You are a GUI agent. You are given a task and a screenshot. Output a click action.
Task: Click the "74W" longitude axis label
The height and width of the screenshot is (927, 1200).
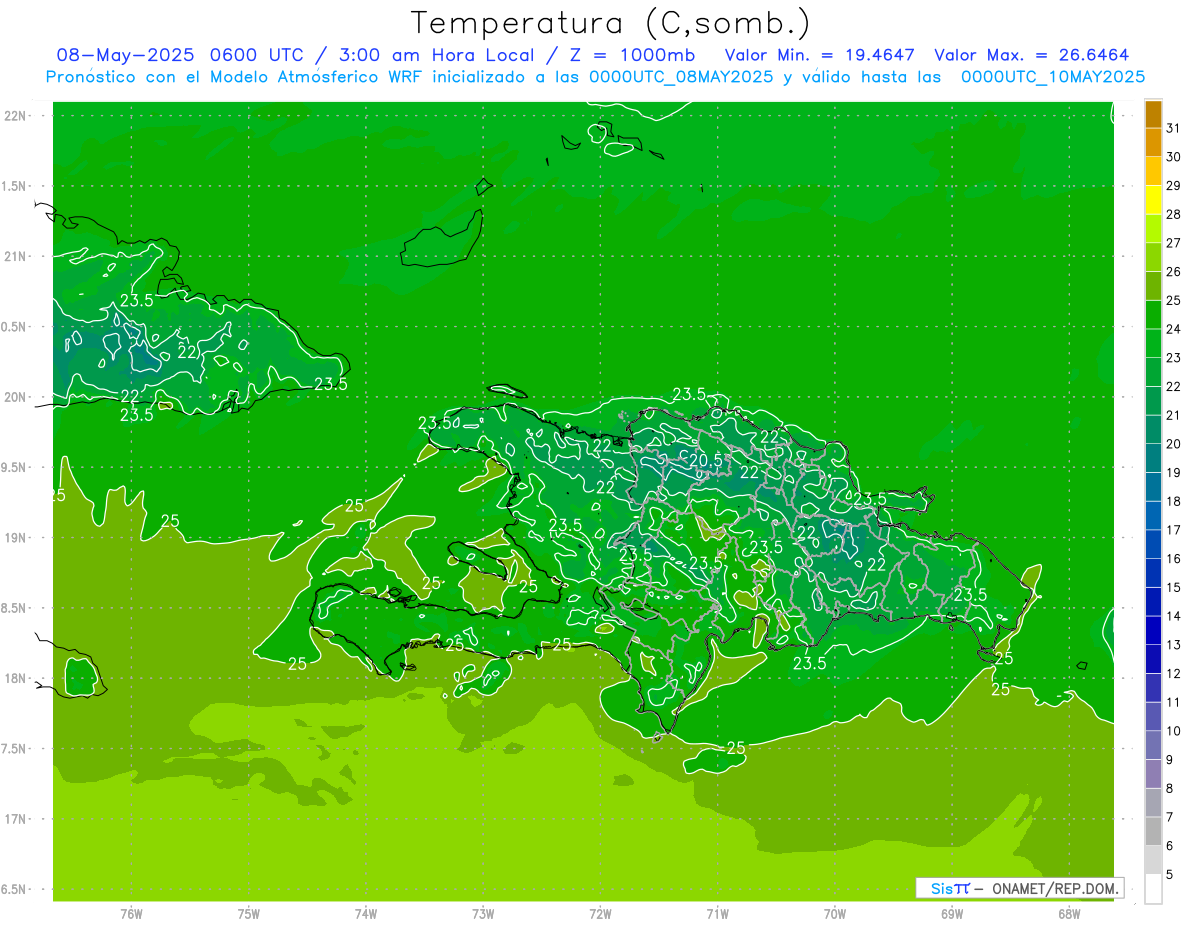(x=366, y=913)
